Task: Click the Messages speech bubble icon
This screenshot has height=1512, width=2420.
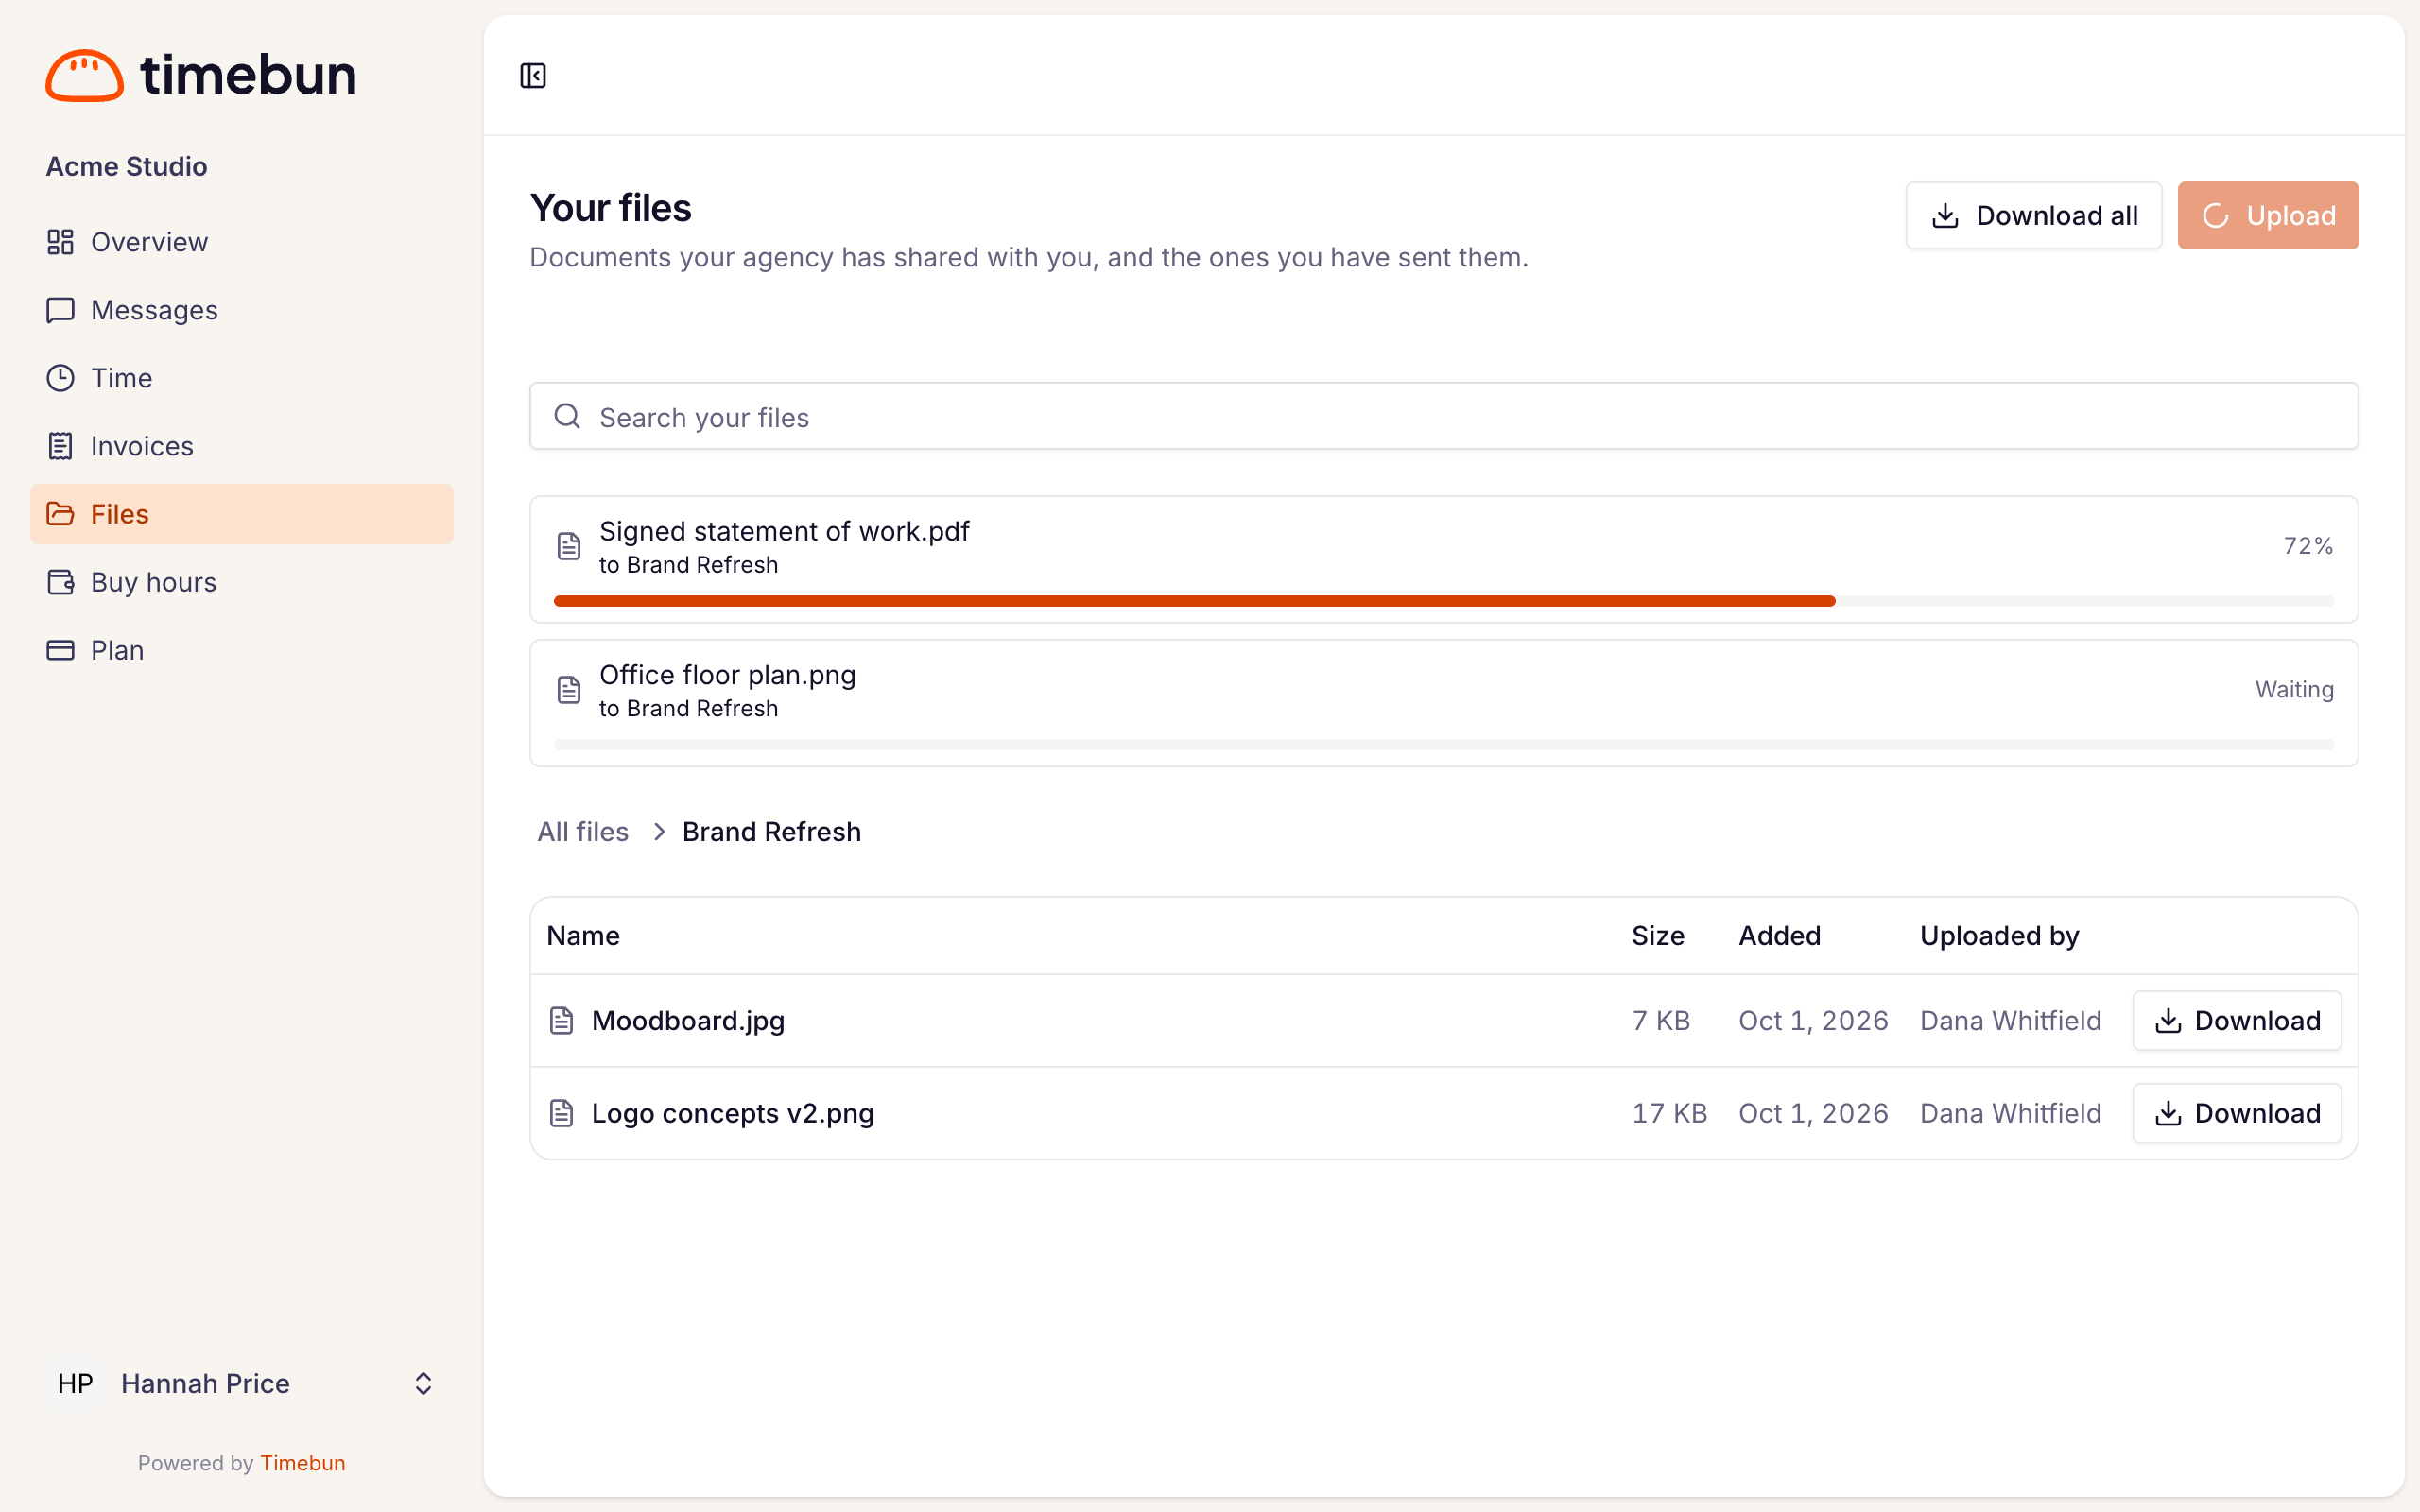Action: (x=61, y=310)
